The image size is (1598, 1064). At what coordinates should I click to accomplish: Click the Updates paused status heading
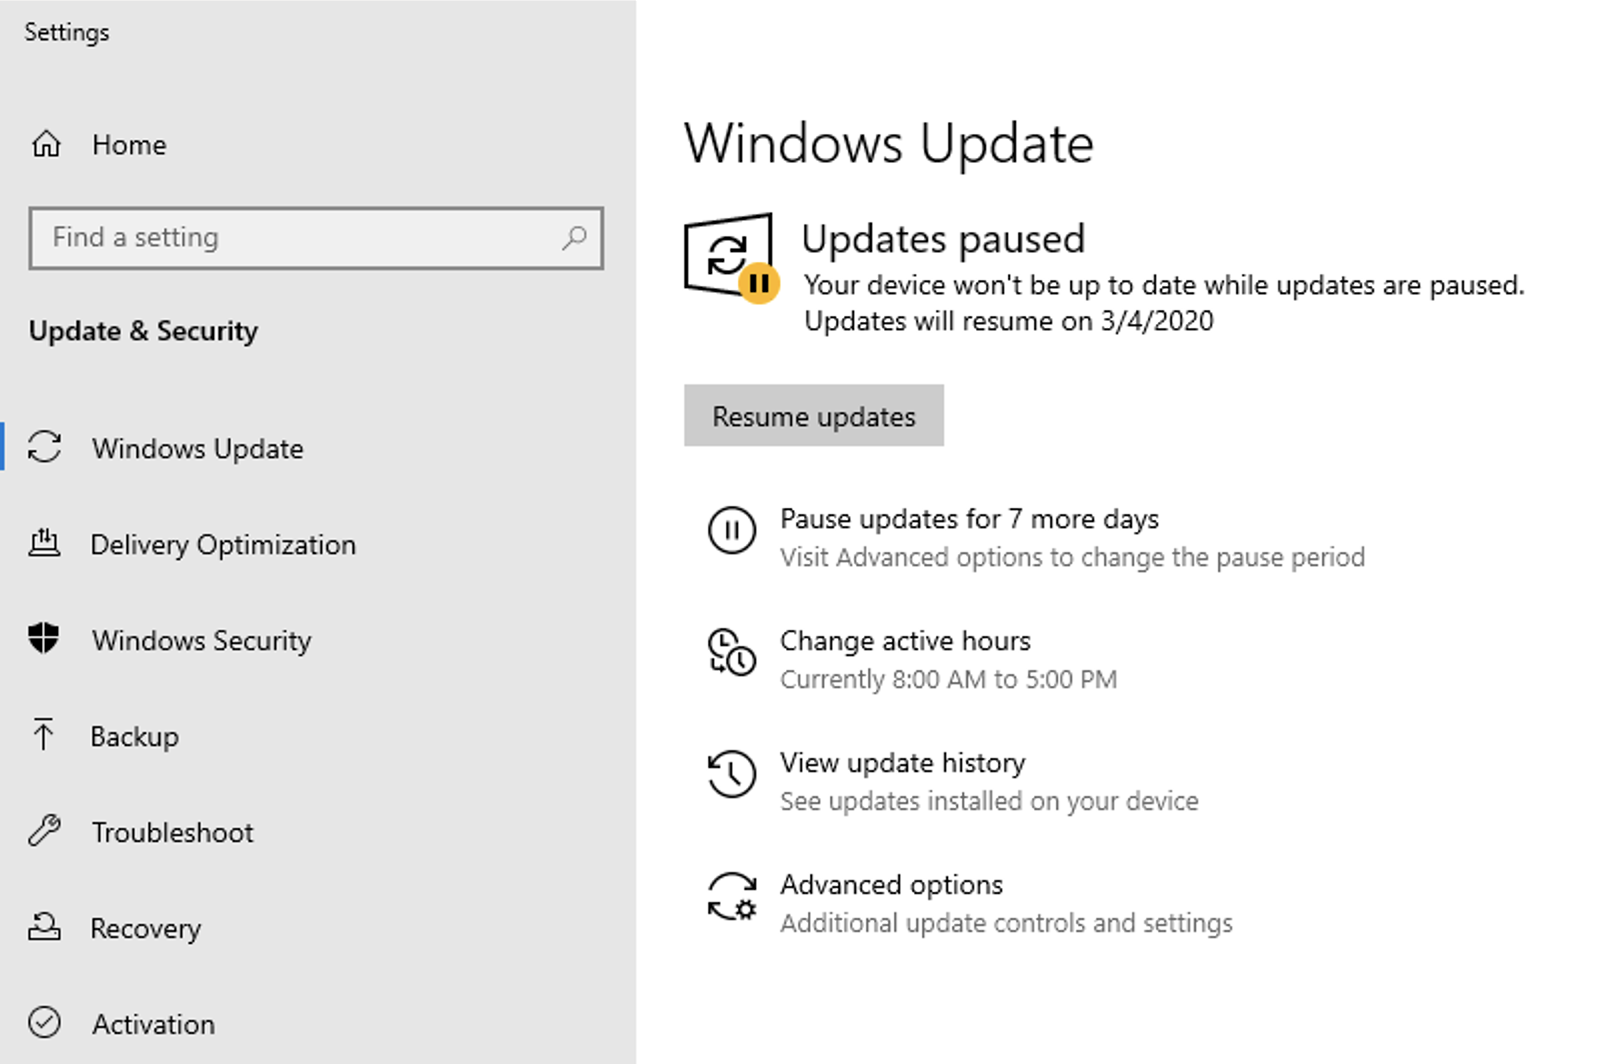coord(943,239)
